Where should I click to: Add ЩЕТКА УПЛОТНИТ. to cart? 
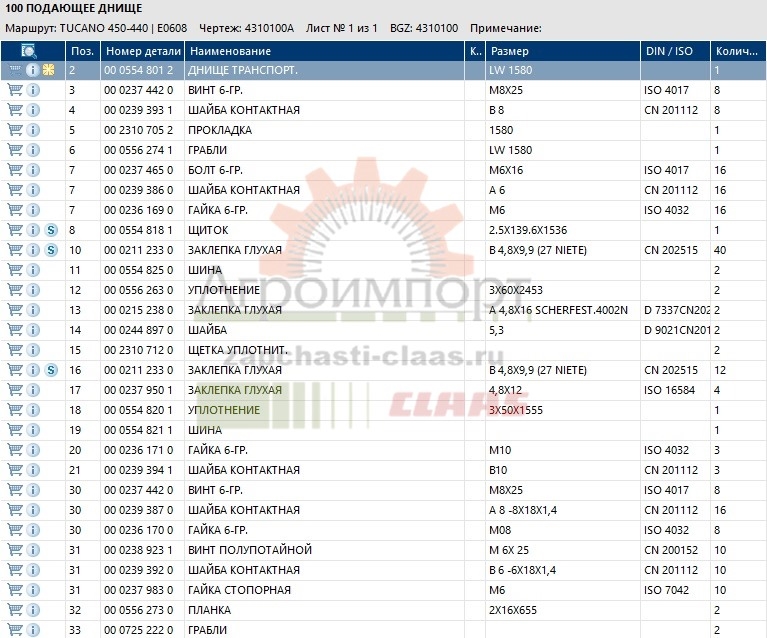pos(15,350)
